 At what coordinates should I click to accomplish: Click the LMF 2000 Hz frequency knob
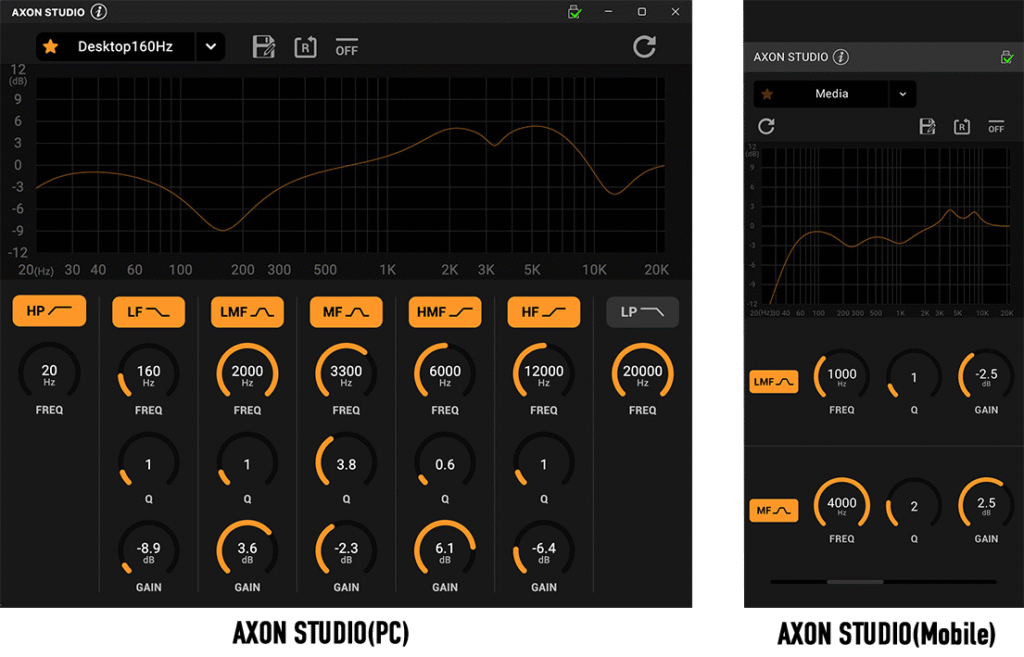[x=247, y=373]
